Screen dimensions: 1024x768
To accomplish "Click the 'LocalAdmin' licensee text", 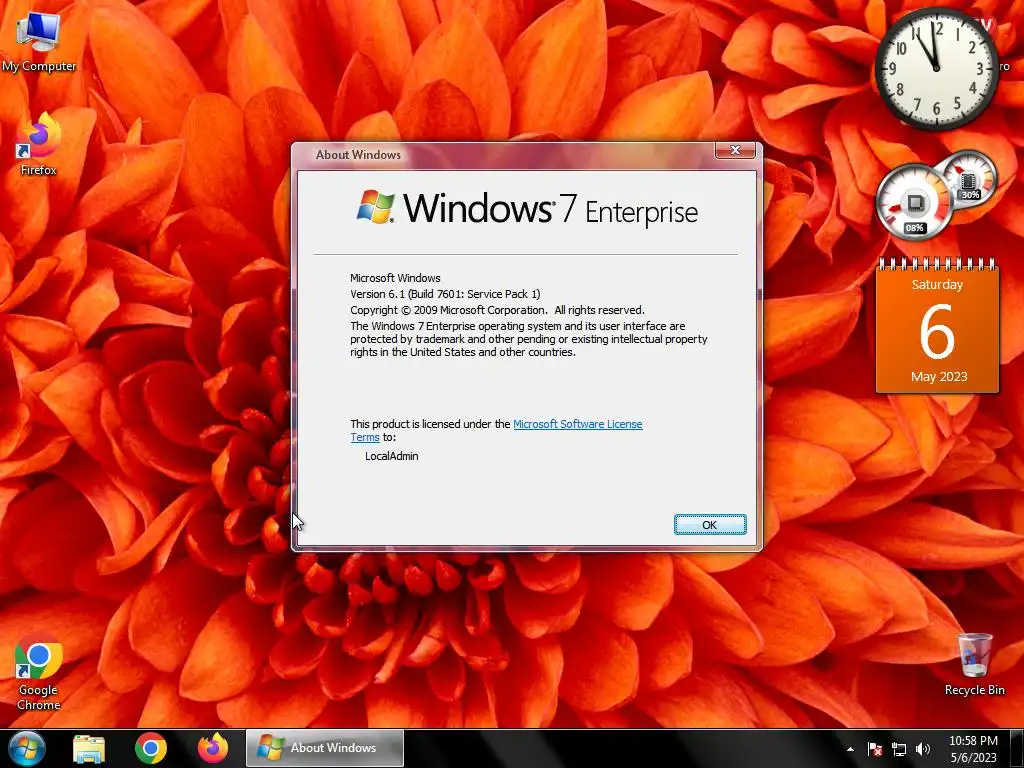I will 392,456.
